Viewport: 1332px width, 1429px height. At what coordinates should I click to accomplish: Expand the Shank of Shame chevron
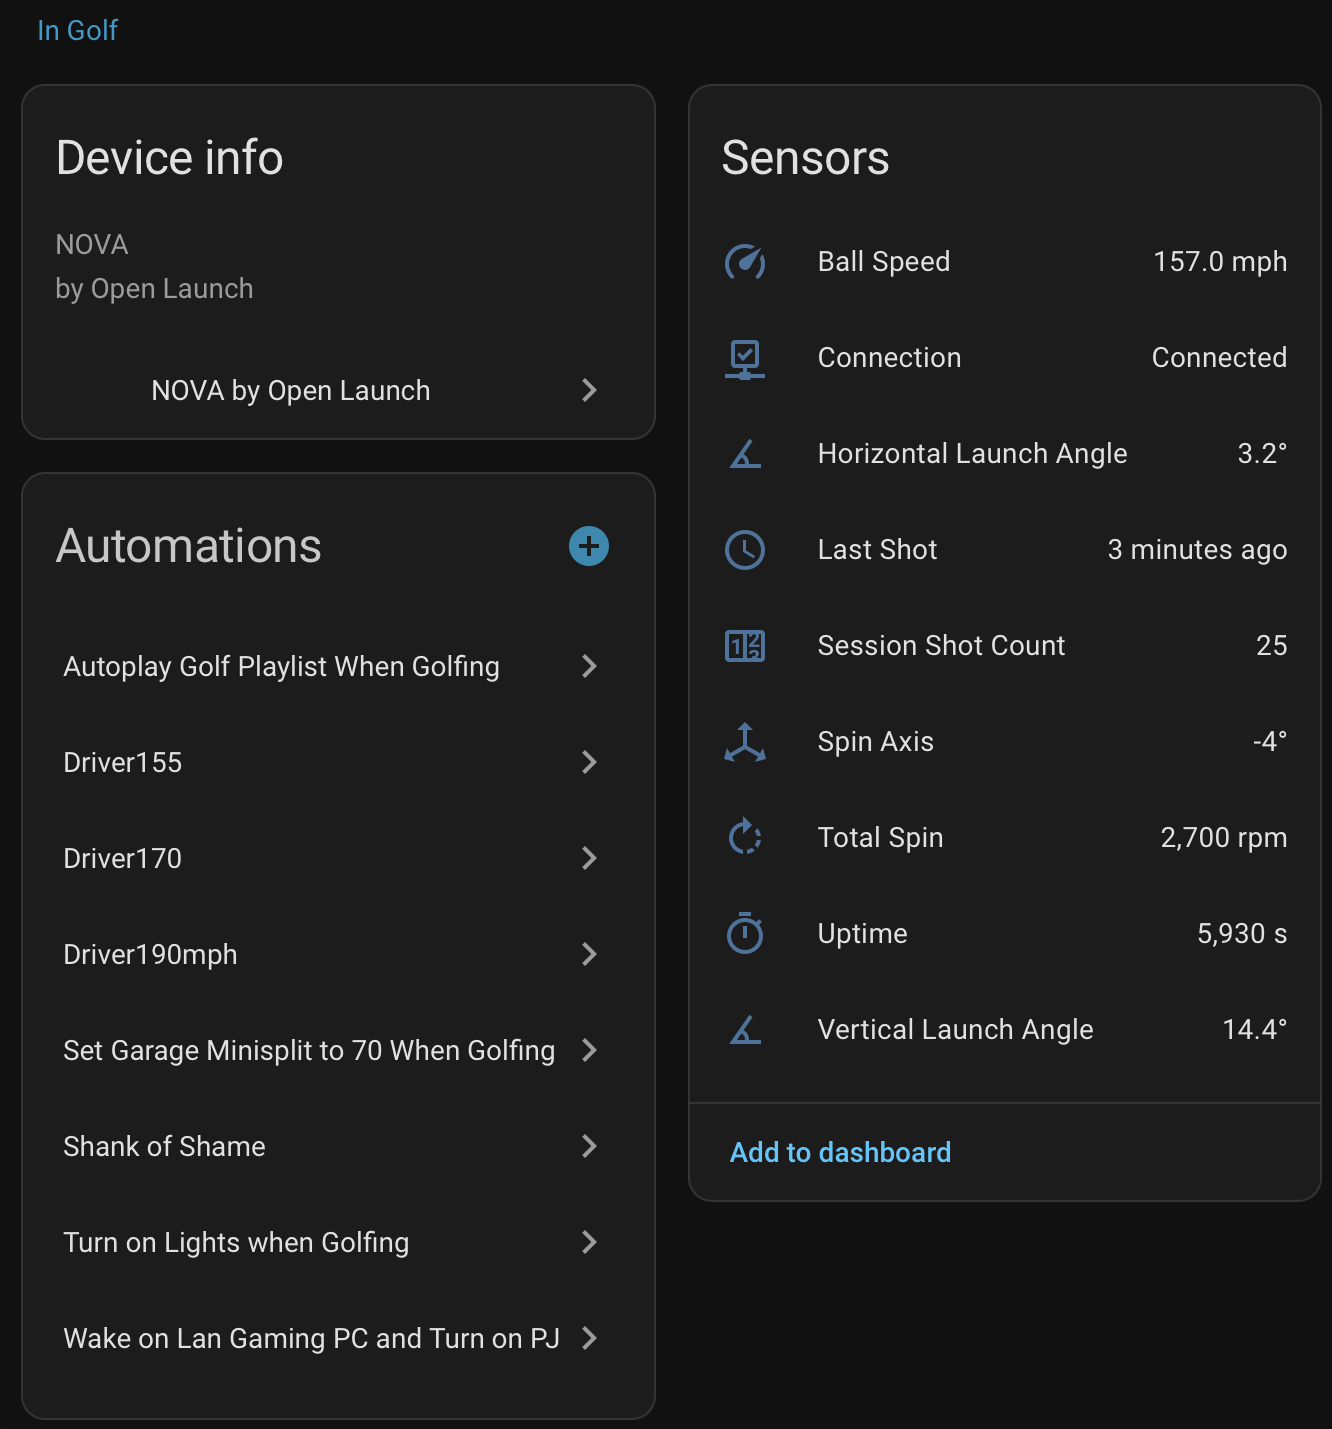[x=589, y=1146]
